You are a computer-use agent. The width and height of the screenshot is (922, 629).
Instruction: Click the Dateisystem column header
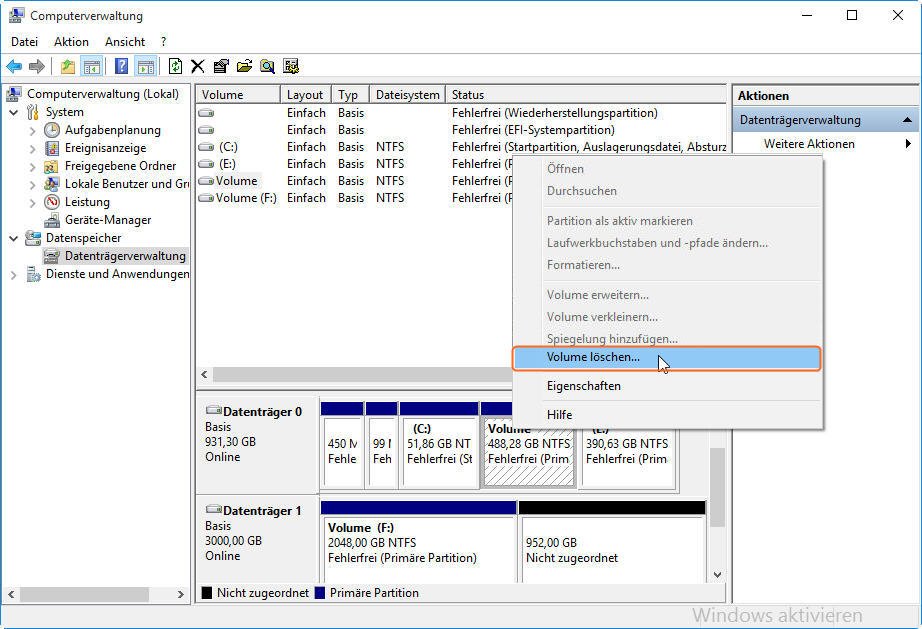point(407,95)
